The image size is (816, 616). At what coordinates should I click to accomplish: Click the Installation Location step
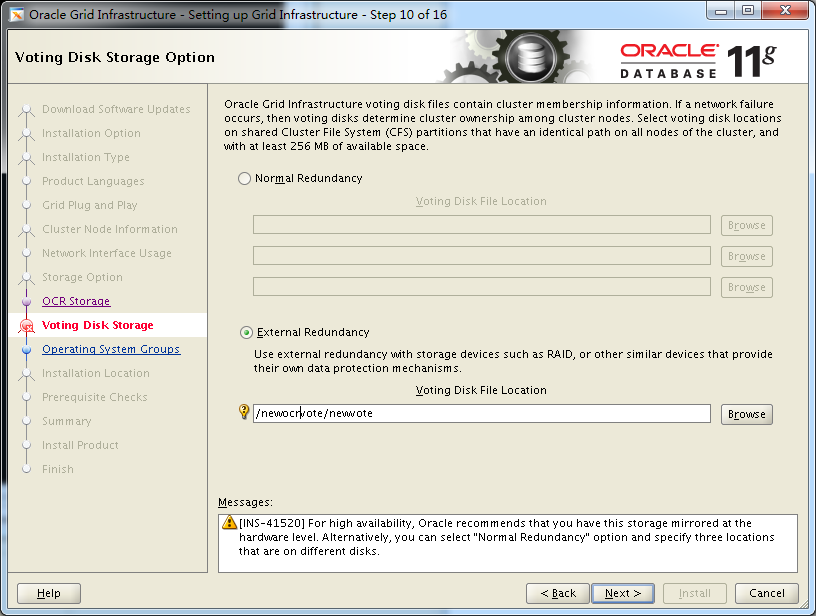coord(96,373)
